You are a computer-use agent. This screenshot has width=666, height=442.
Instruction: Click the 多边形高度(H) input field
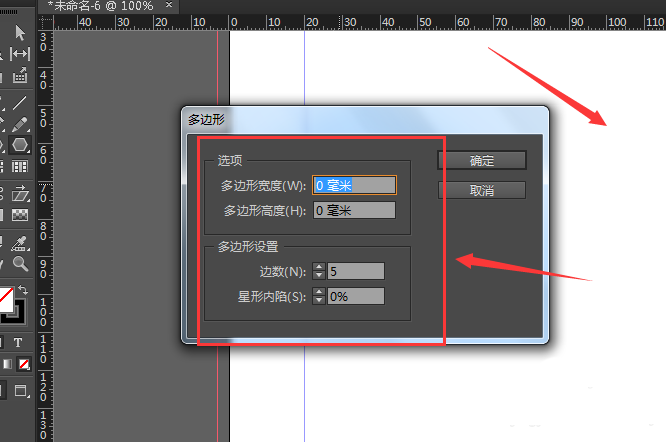tap(354, 210)
